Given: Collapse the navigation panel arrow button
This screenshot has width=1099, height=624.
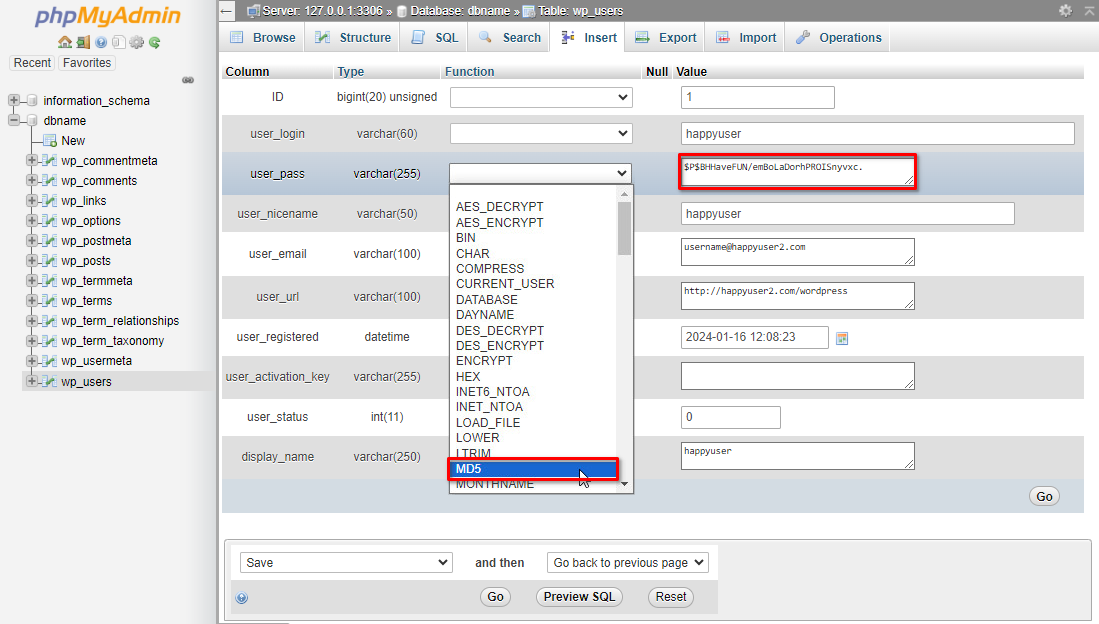Looking at the screenshot, I should pyautogui.click(x=226, y=11).
